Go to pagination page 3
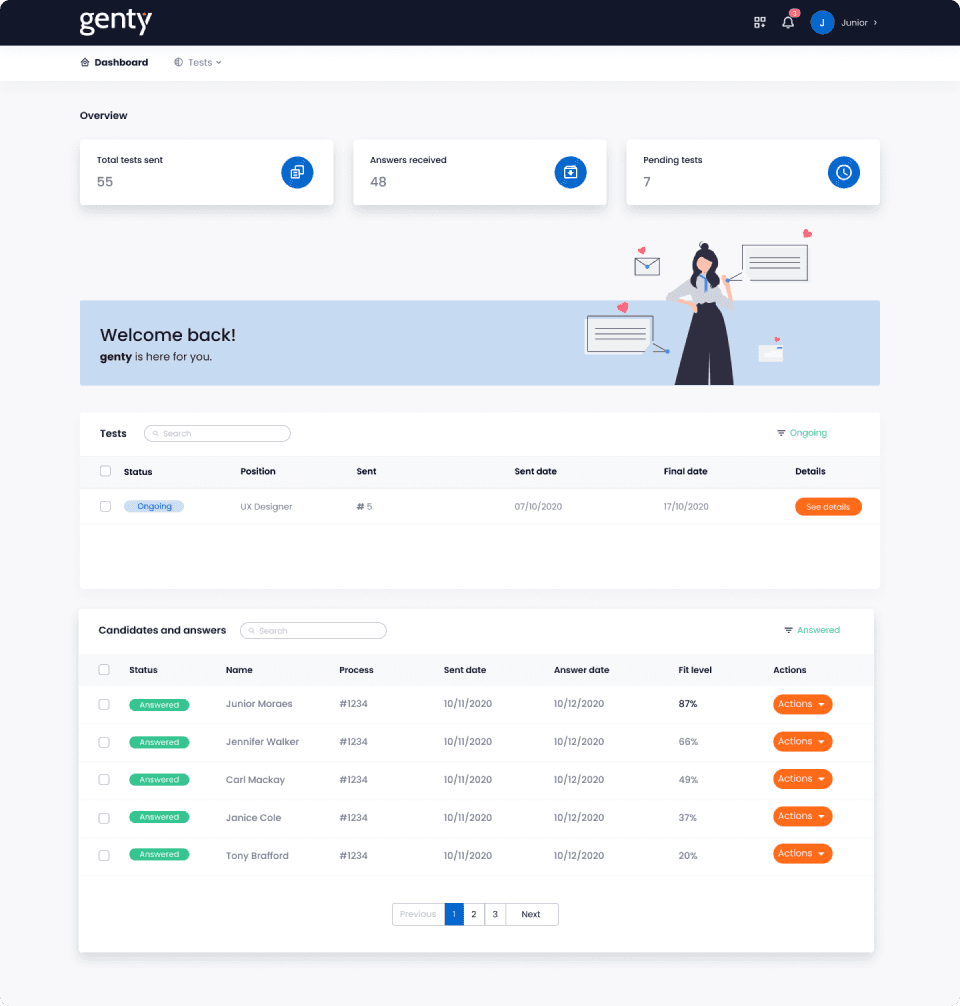This screenshot has height=1006, width=960. click(495, 914)
